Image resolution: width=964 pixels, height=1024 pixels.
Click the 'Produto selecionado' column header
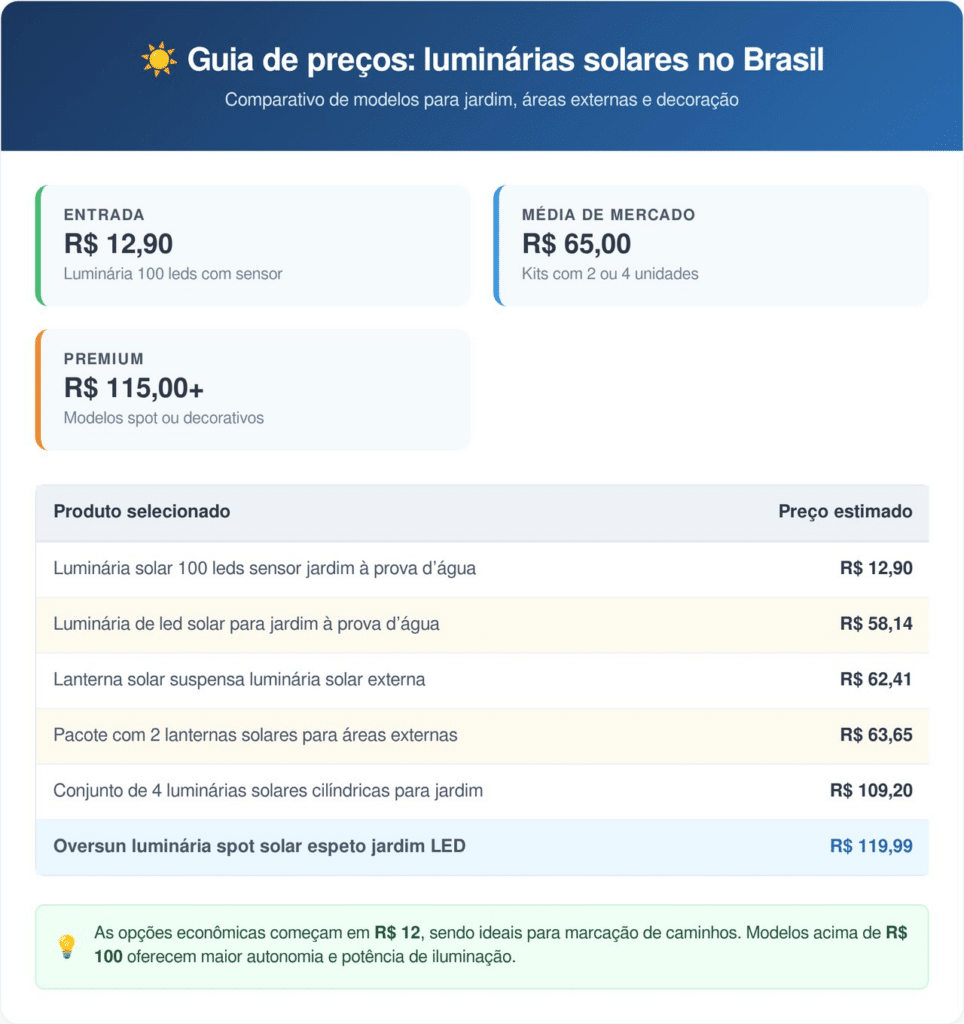(142, 512)
